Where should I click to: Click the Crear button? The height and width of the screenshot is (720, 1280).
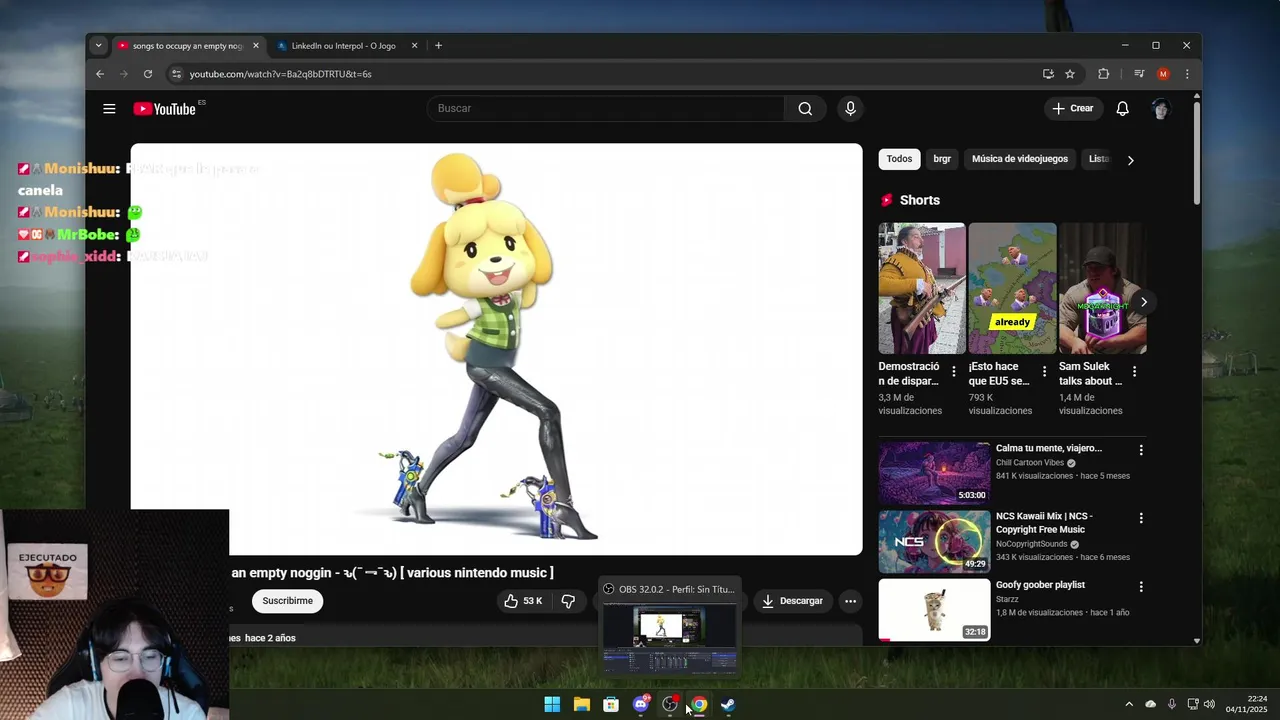tap(1073, 109)
